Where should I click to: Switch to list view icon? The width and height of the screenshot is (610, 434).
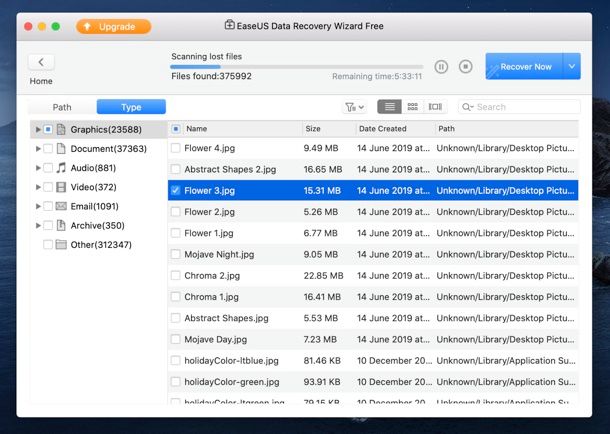[x=389, y=107]
